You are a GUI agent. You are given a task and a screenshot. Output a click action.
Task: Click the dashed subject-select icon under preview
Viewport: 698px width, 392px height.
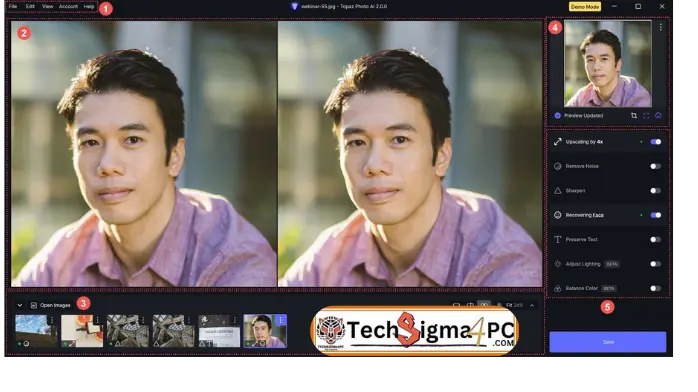pos(646,116)
